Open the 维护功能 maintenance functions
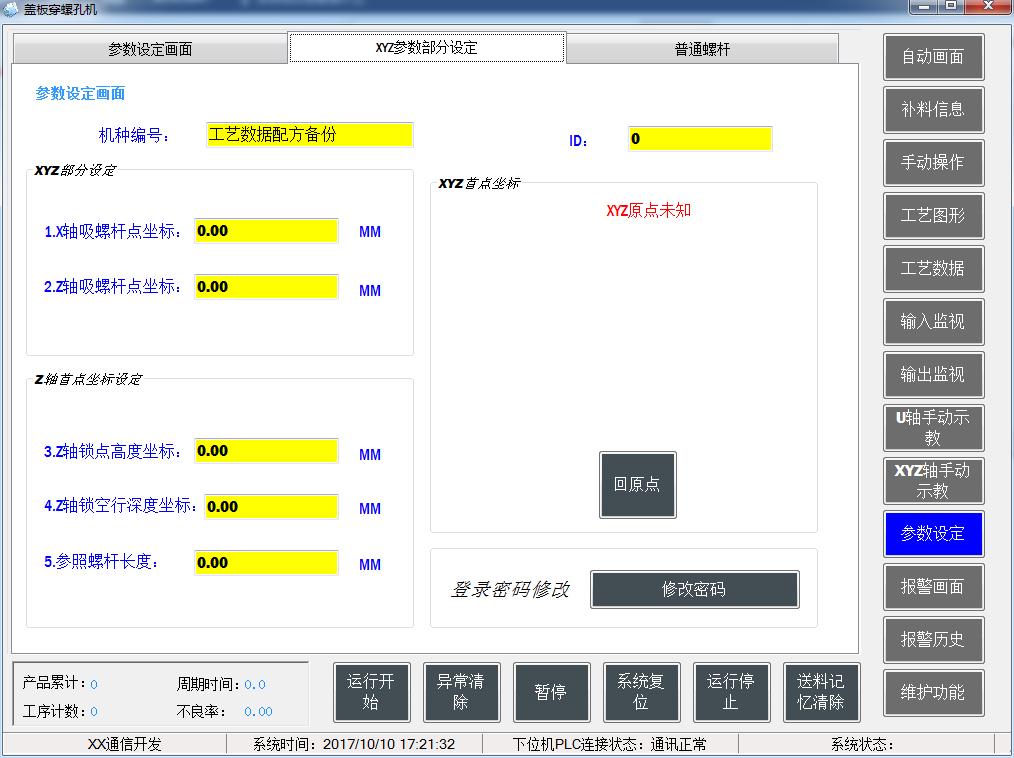1014x758 pixels. (932, 693)
